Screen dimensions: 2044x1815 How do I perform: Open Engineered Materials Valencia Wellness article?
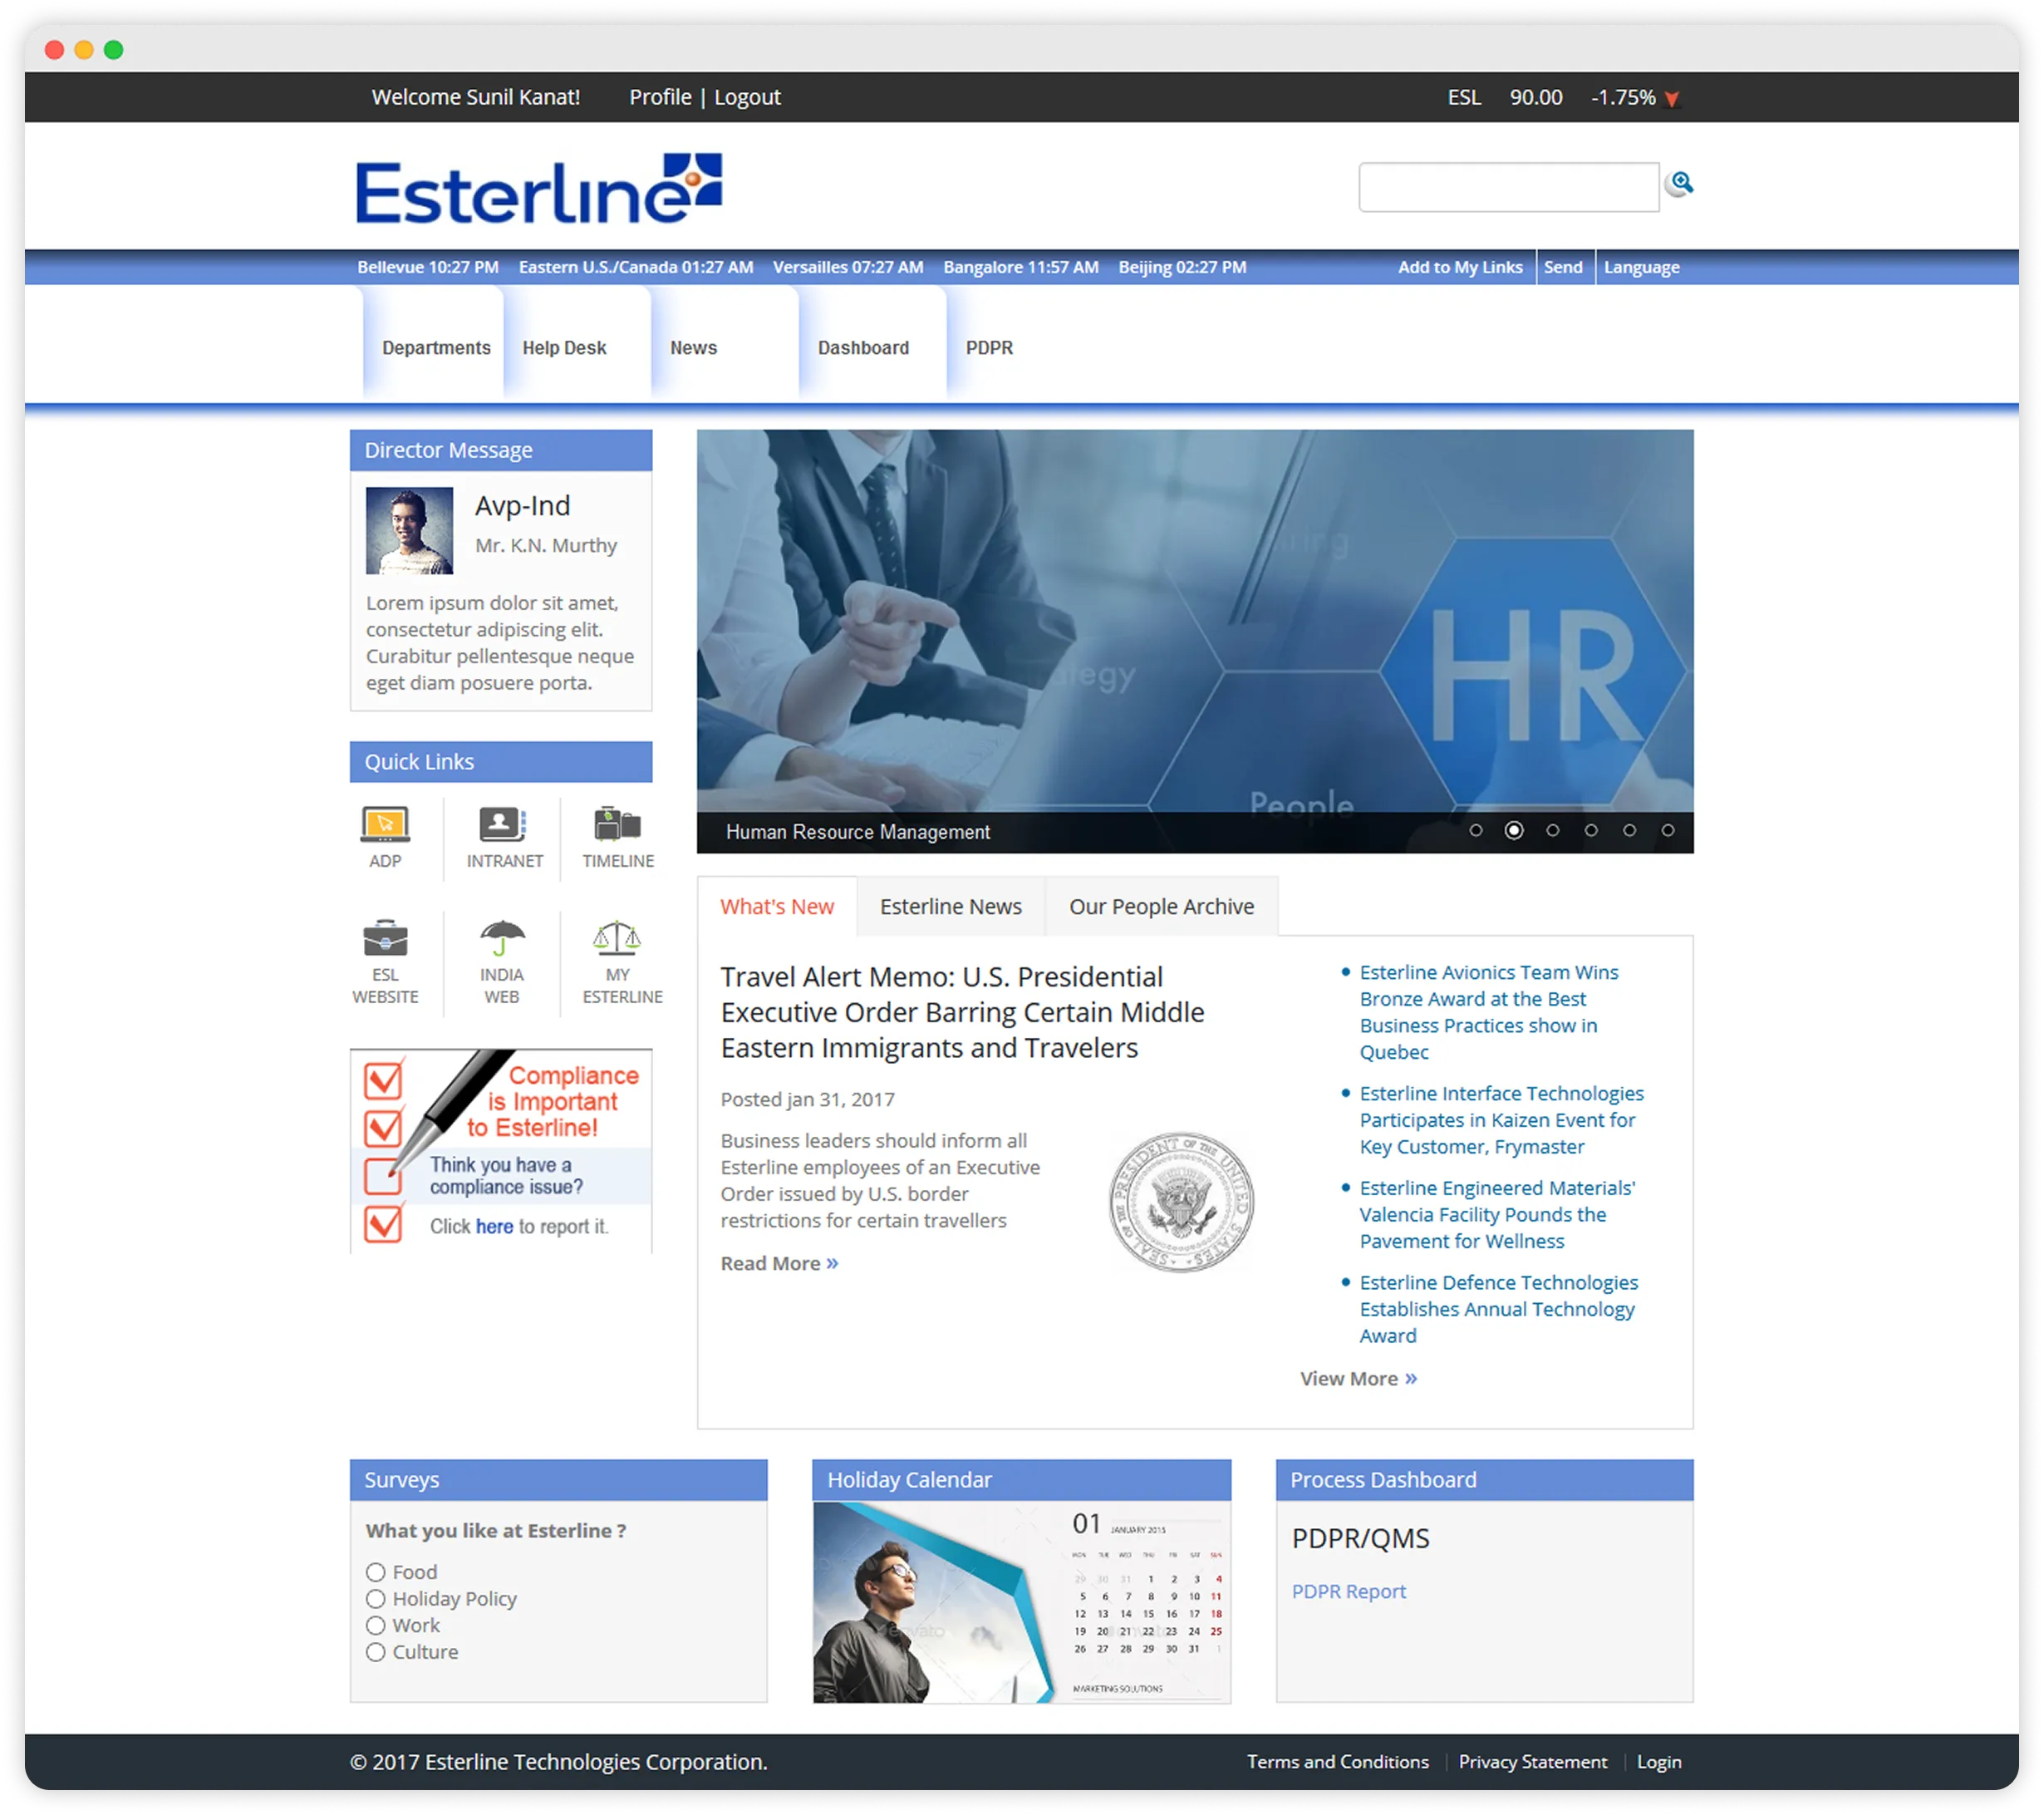pos(1497,1215)
